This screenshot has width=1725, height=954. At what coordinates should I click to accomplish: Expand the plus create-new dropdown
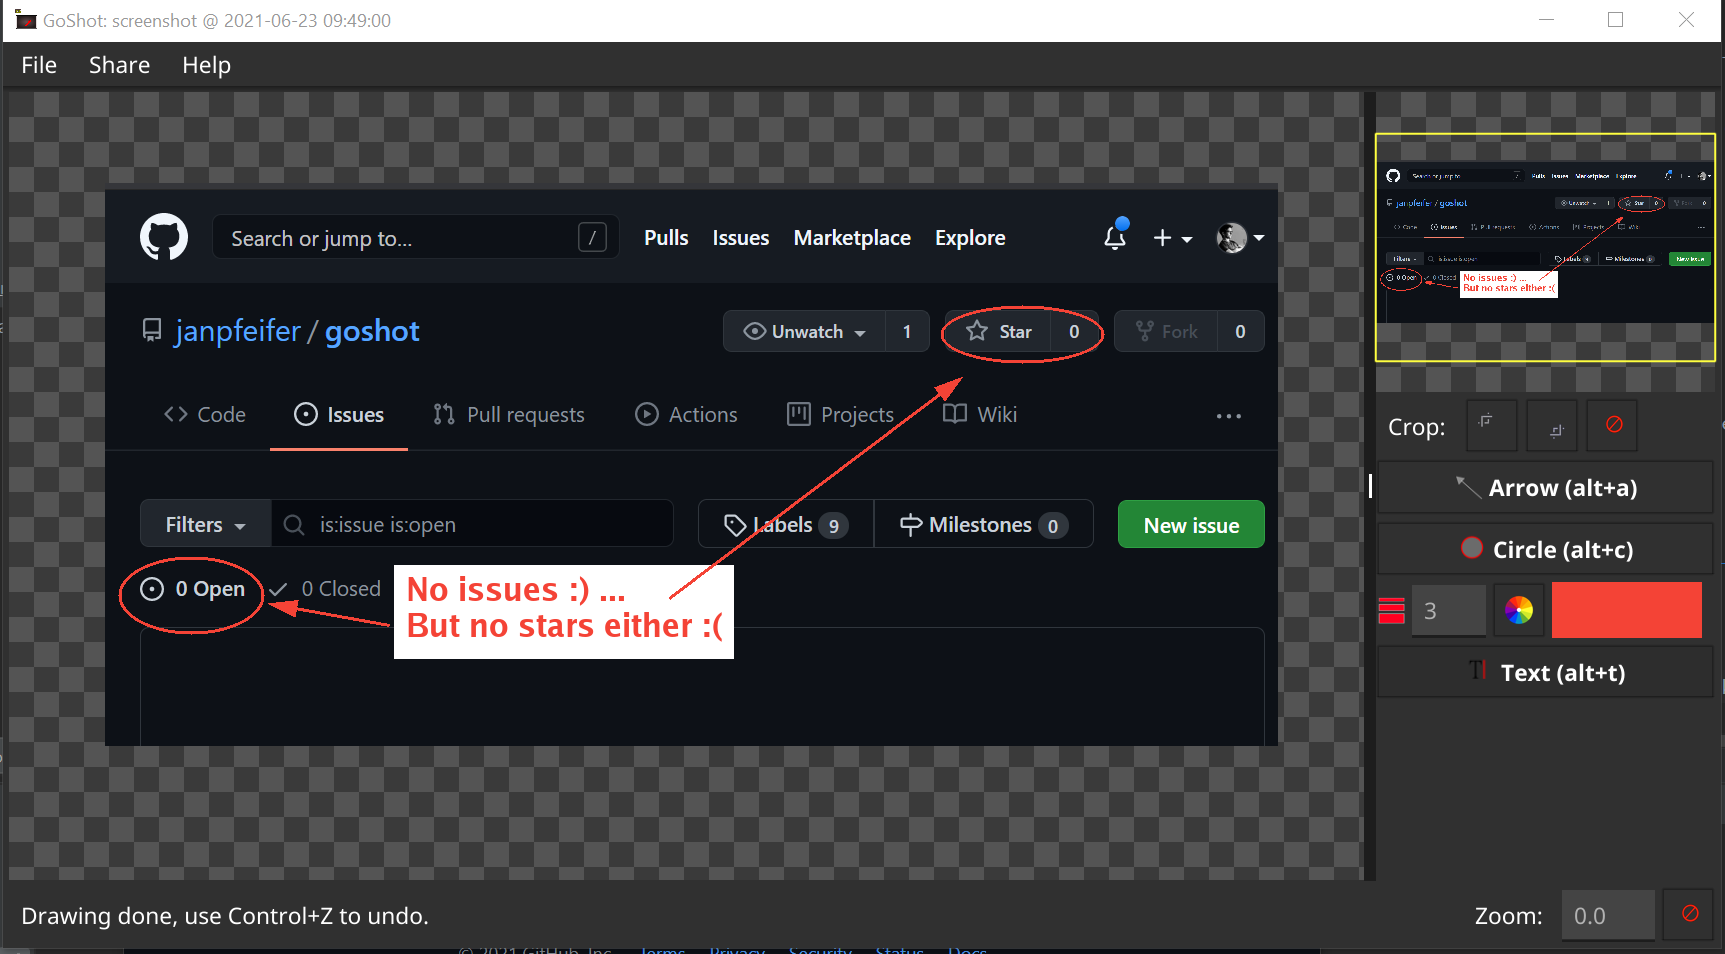pyautogui.click(x=1172, y=238)
